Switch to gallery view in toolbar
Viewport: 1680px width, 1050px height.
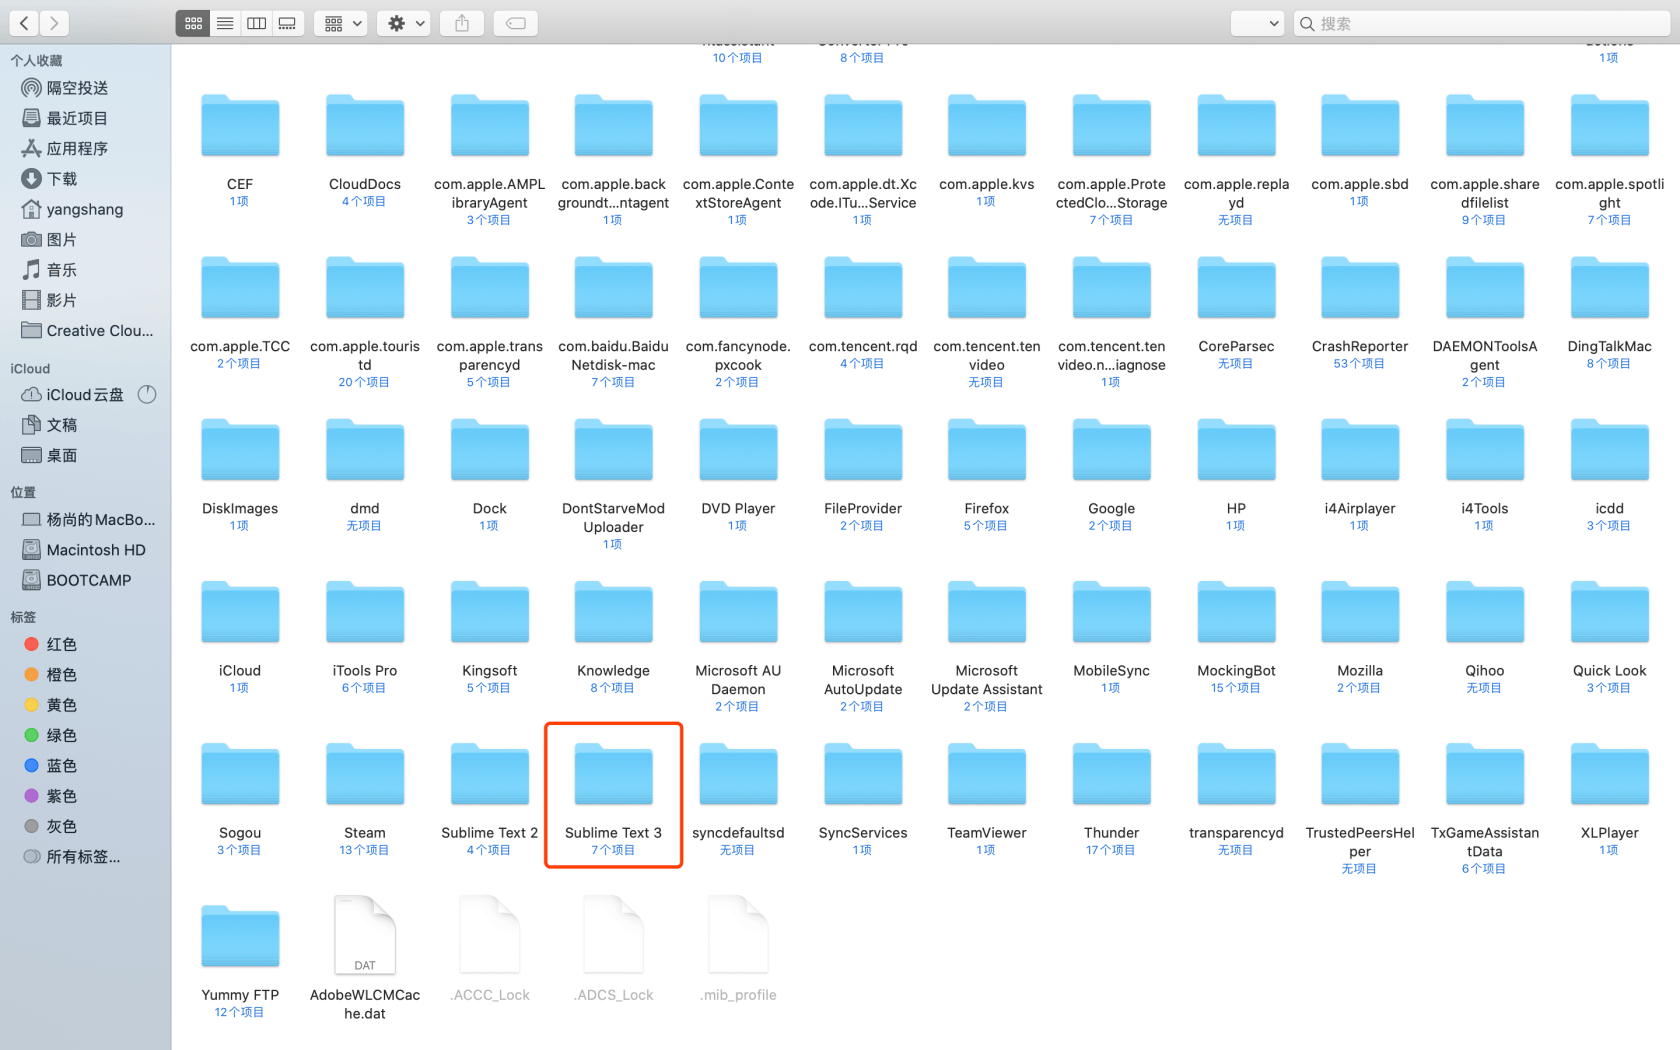287,23
